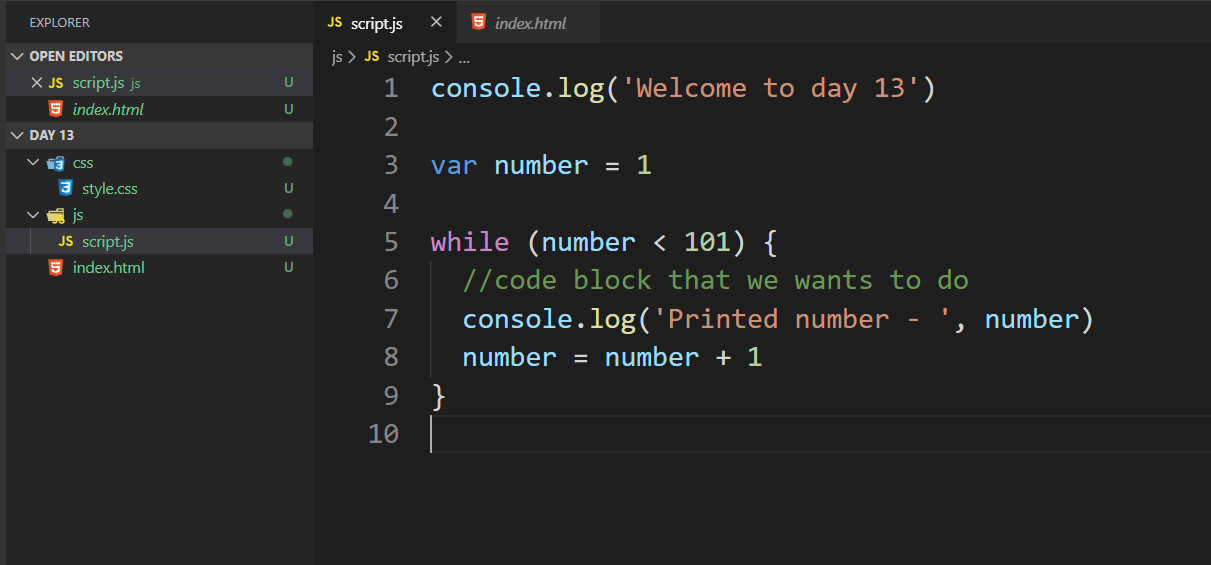Place cursor on empty line 10
This screenshot has width=1211, height=565.
[820, 434]
